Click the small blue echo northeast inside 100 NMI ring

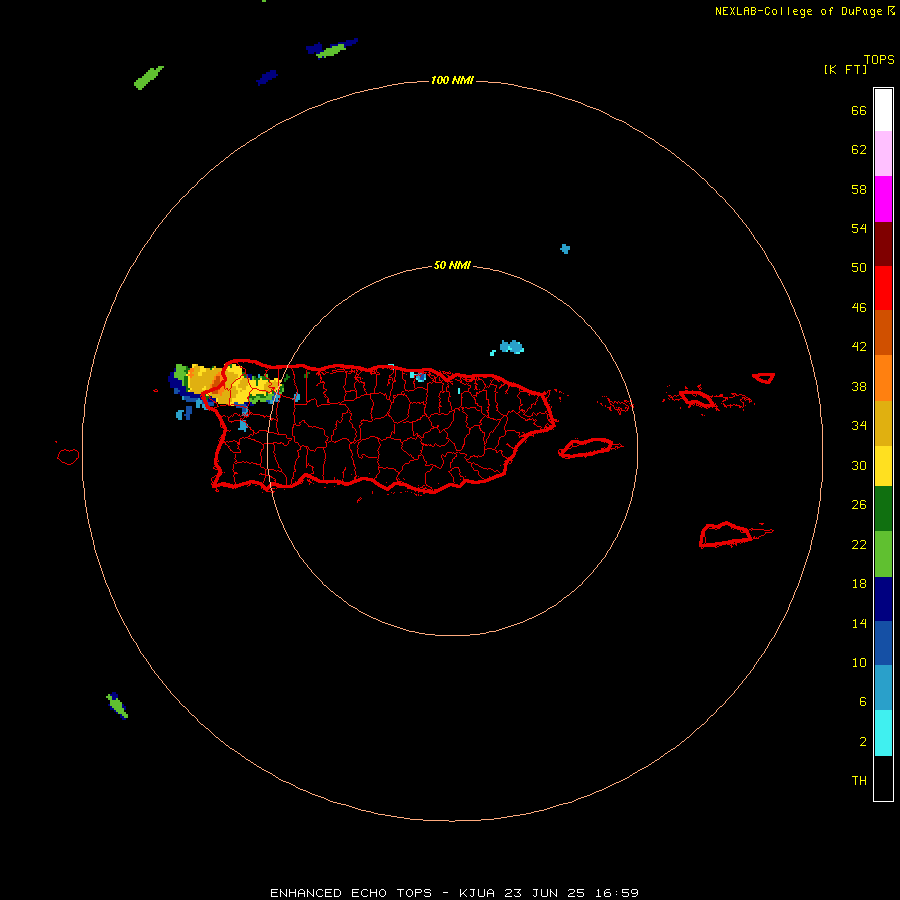[x=565, y=249]
